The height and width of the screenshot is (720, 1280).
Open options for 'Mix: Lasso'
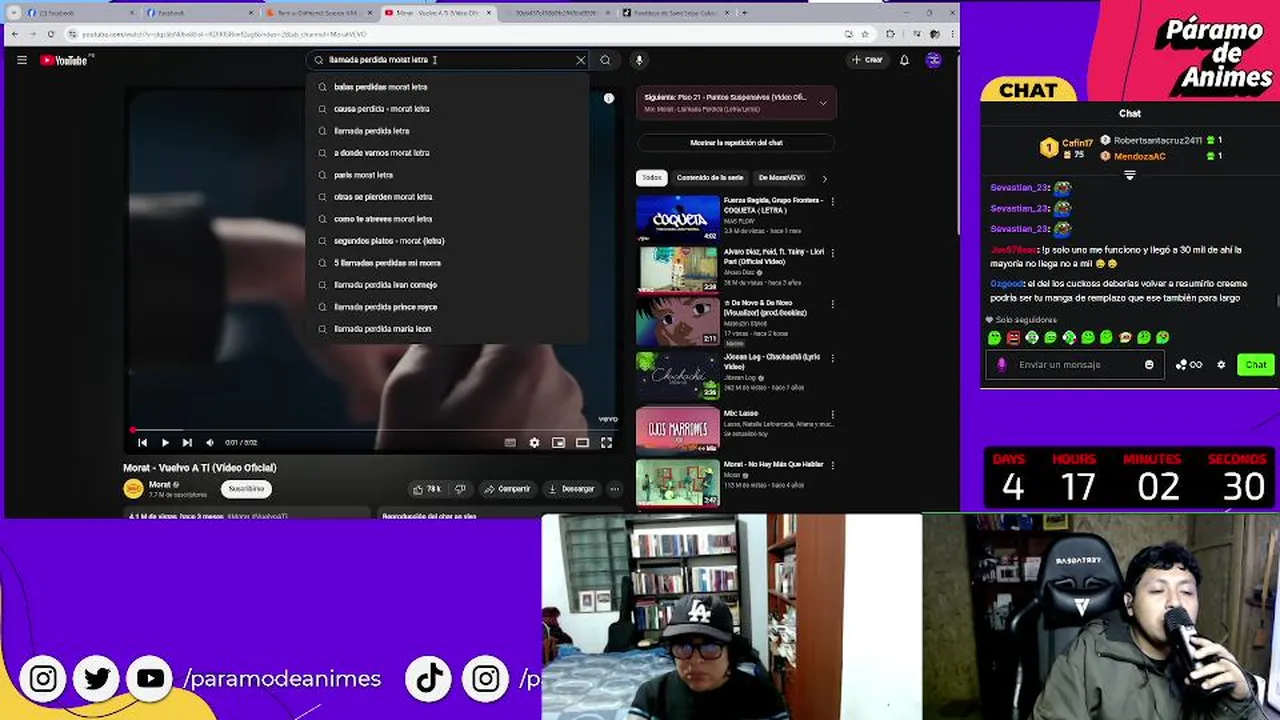832,414
